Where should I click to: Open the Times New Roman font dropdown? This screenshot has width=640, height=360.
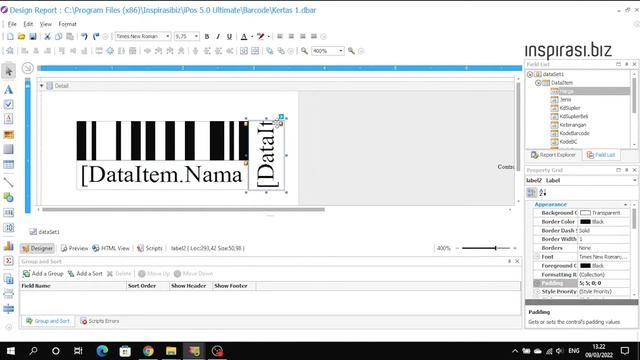click(167, 36)
